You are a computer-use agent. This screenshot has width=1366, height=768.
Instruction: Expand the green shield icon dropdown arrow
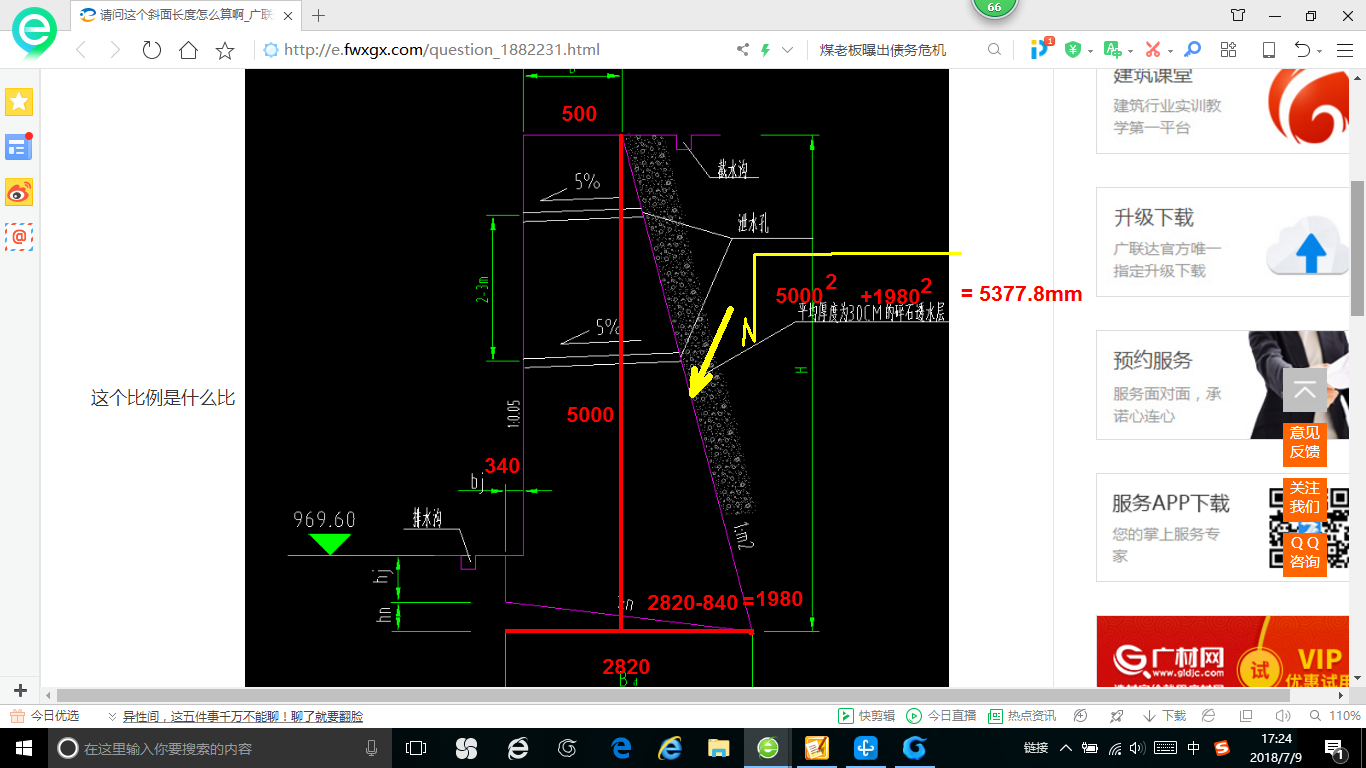pyautogui.click(x=1090, y=50)
